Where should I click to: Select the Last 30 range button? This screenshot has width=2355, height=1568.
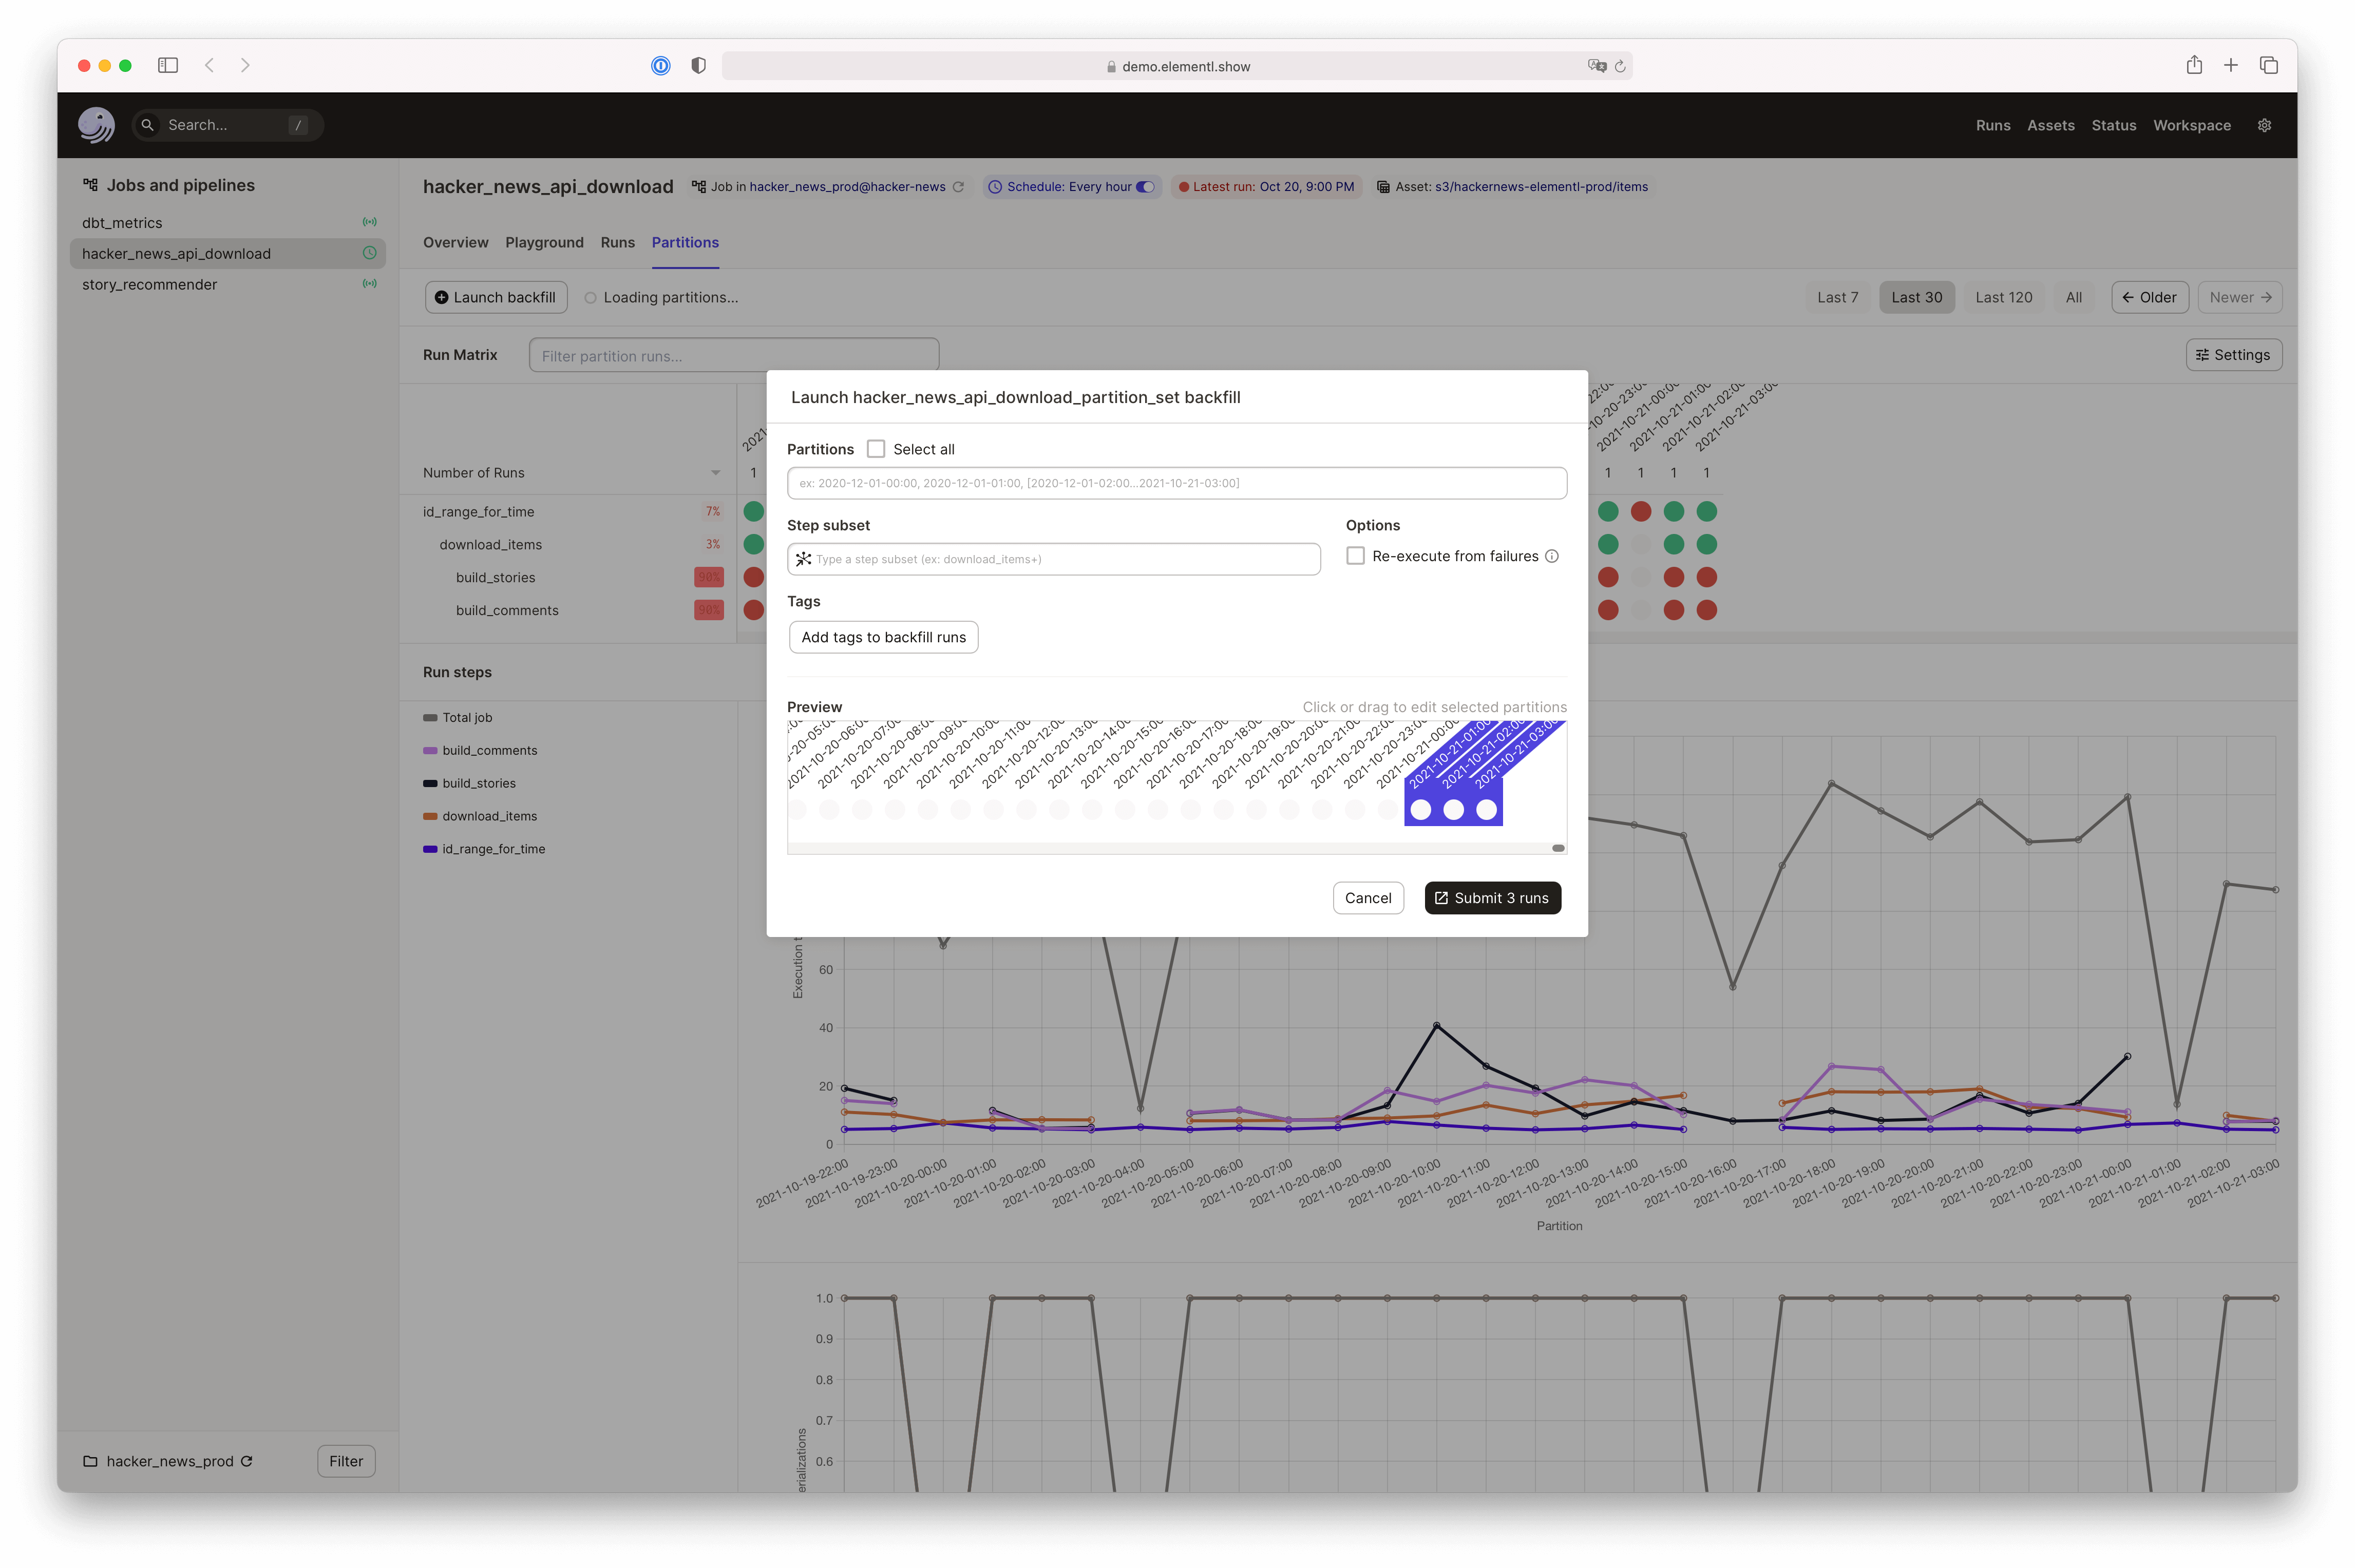[x=1916, y=297]
